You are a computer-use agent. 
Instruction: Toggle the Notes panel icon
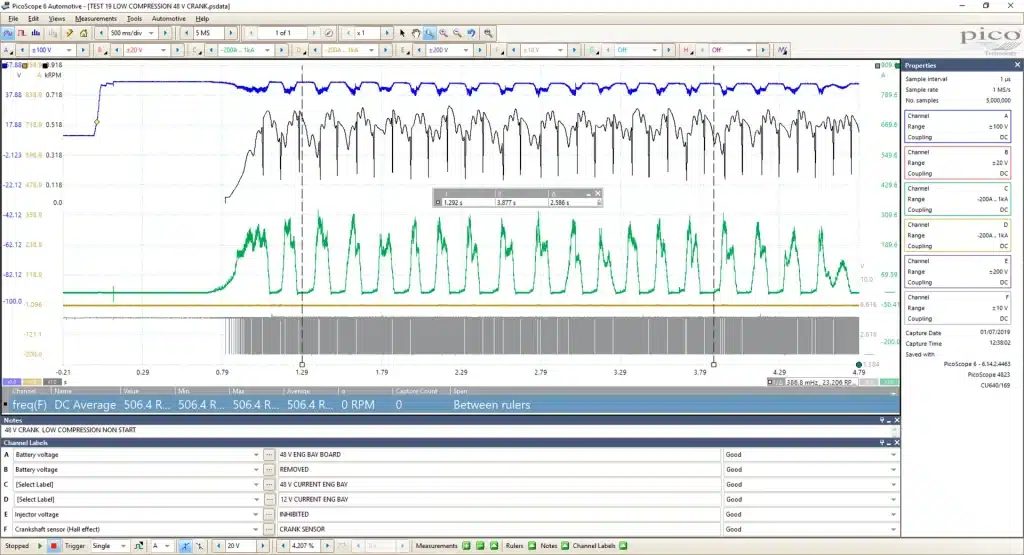(565, 546)
